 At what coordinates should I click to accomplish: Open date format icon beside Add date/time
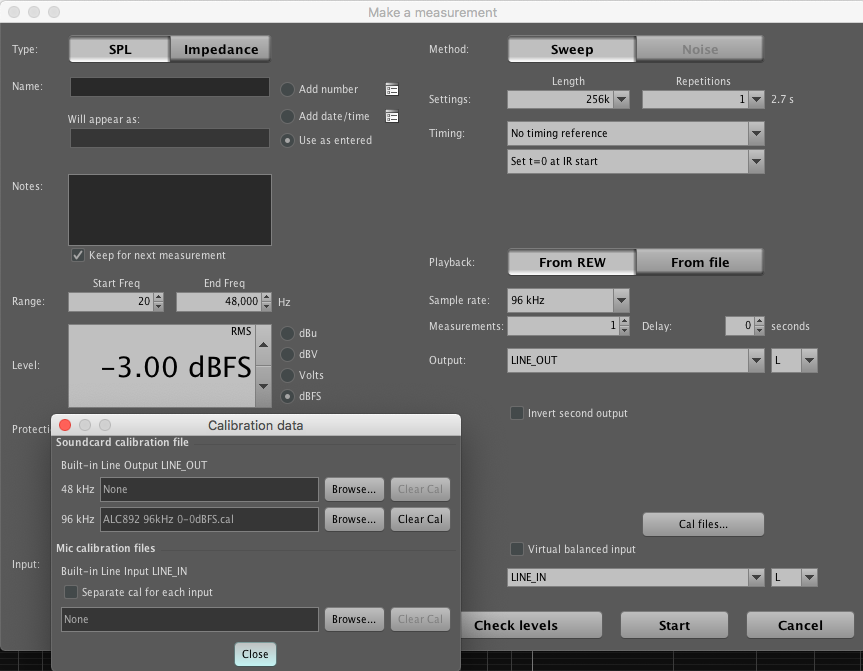(x=392, y=116)
